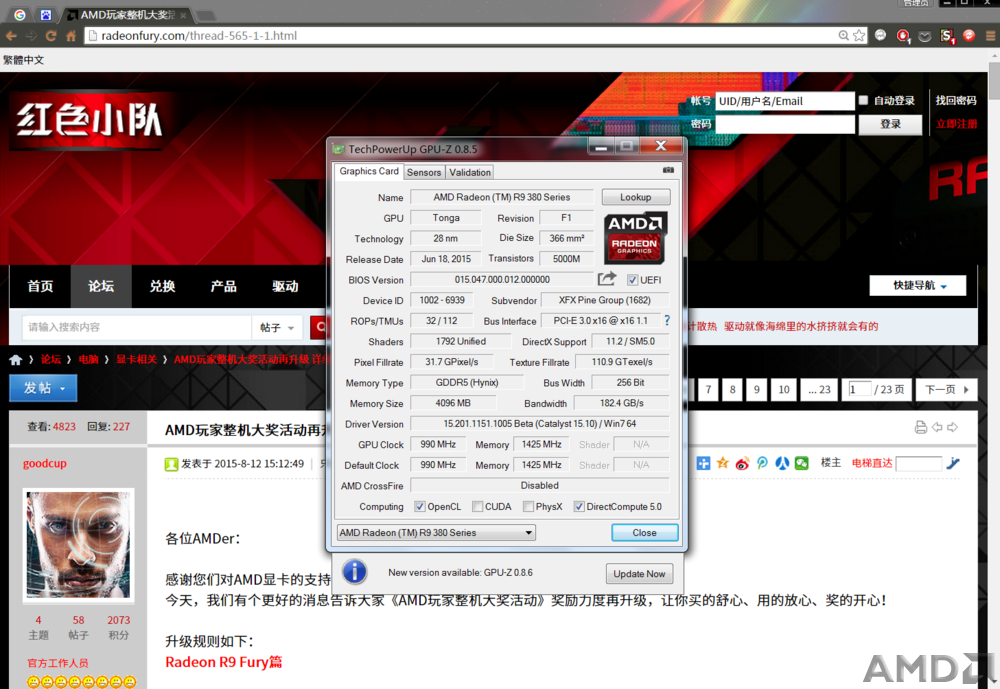Click the browser home icon
The width and height of the screenshot is (1000, 689).
tap(71, 36)
